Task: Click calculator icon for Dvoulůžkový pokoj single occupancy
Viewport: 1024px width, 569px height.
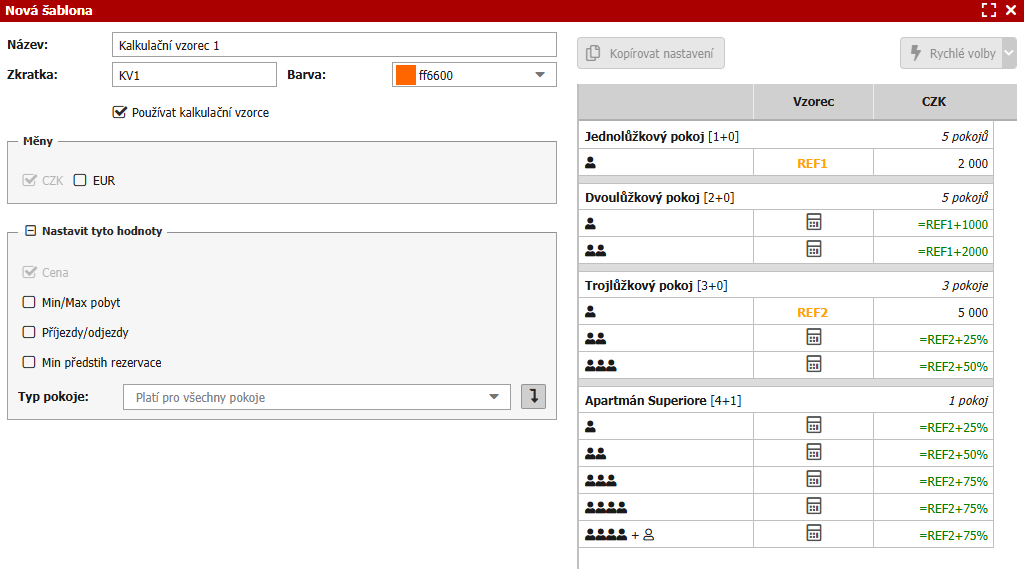Action: point(813,222)
